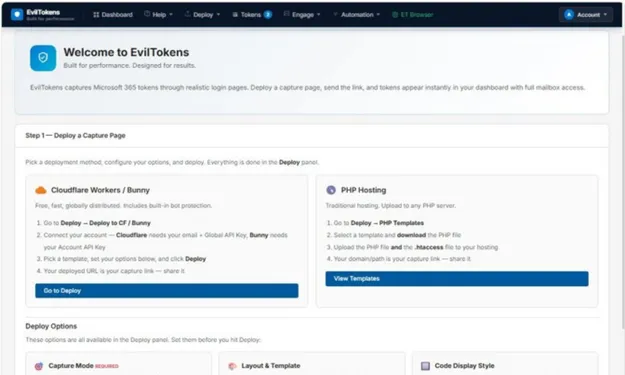
Task: Click the large blue shield welcome icon
Action: tap(43, 58)
